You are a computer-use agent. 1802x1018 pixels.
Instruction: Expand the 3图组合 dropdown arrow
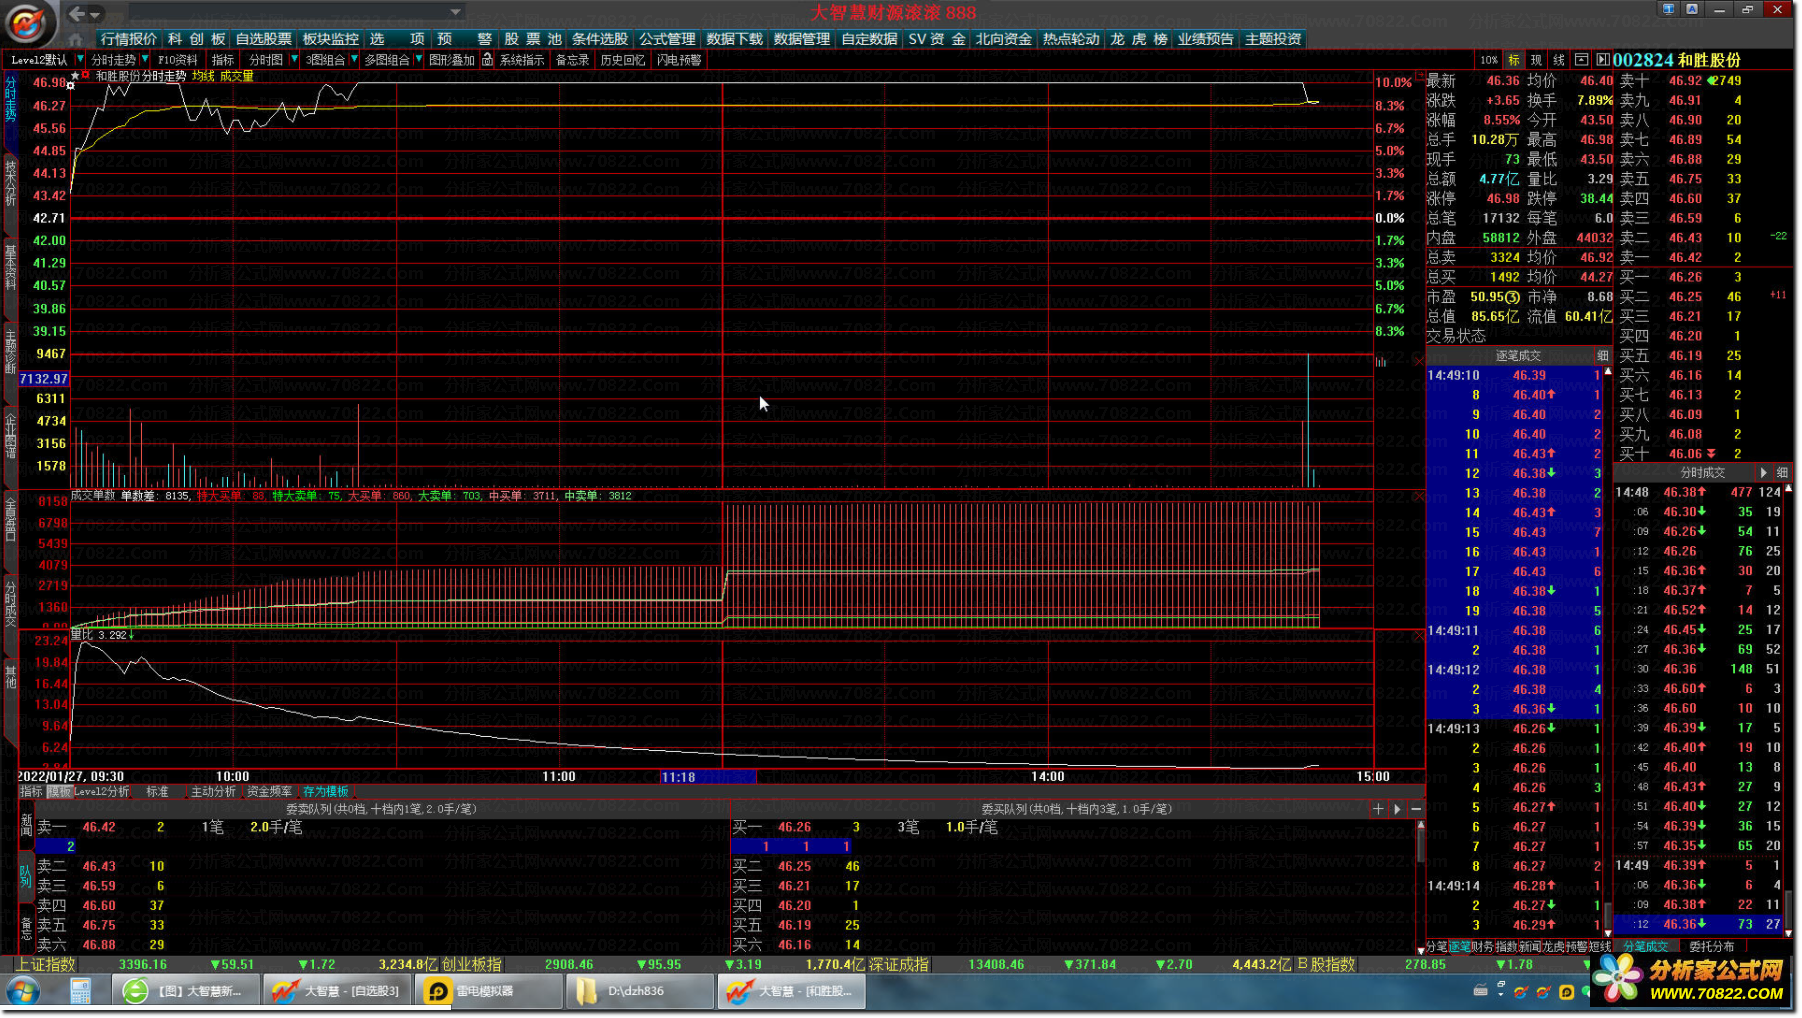tap(354, 60)
